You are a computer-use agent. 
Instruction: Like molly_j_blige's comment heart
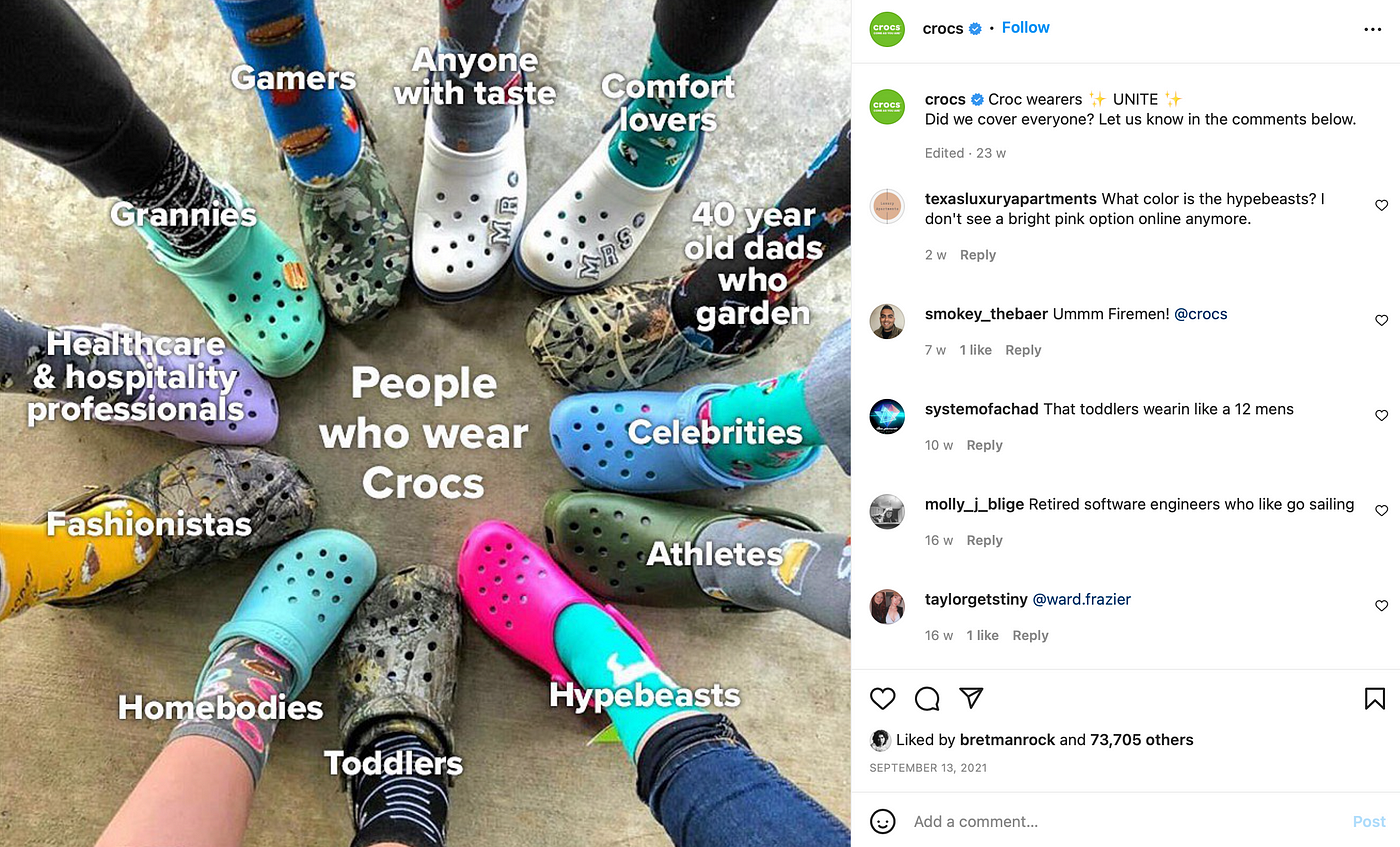(x=1381, y=510)
